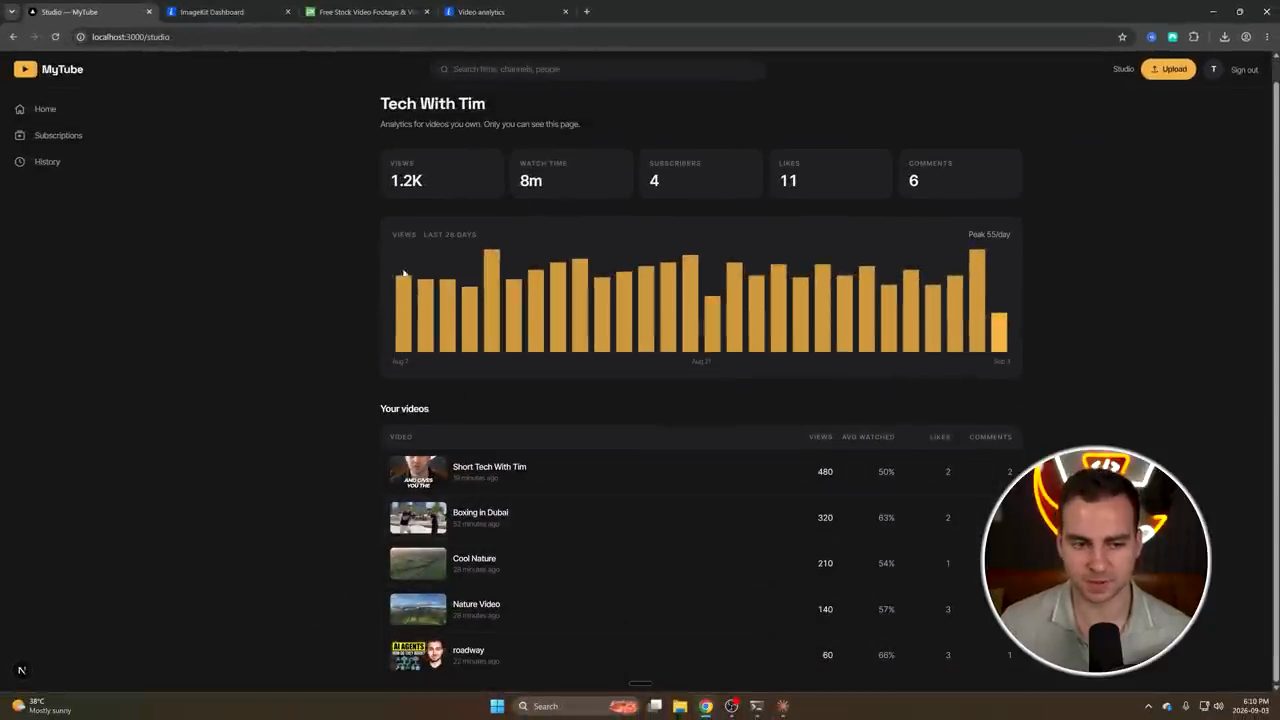1280x720 pixels.
Task: Open Boxing in Dubai thumbnail
Action: coord(418,517)
